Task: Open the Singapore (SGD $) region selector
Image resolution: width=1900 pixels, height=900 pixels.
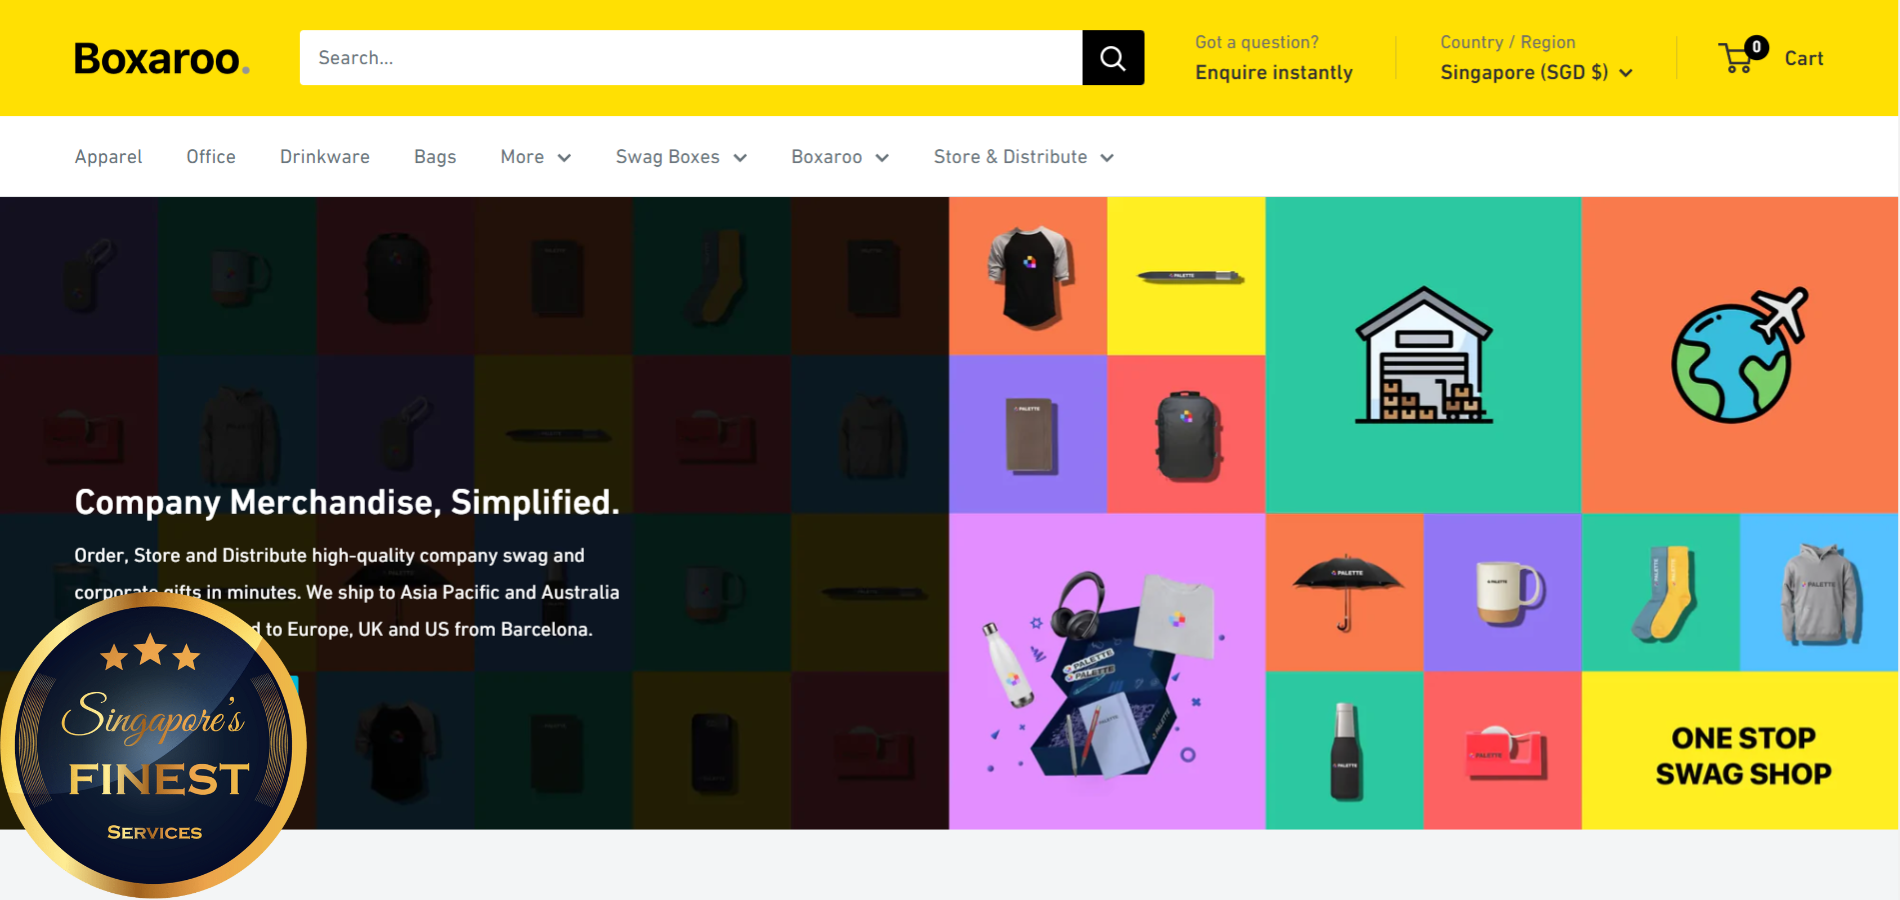Action: (x=1536, y=72)
